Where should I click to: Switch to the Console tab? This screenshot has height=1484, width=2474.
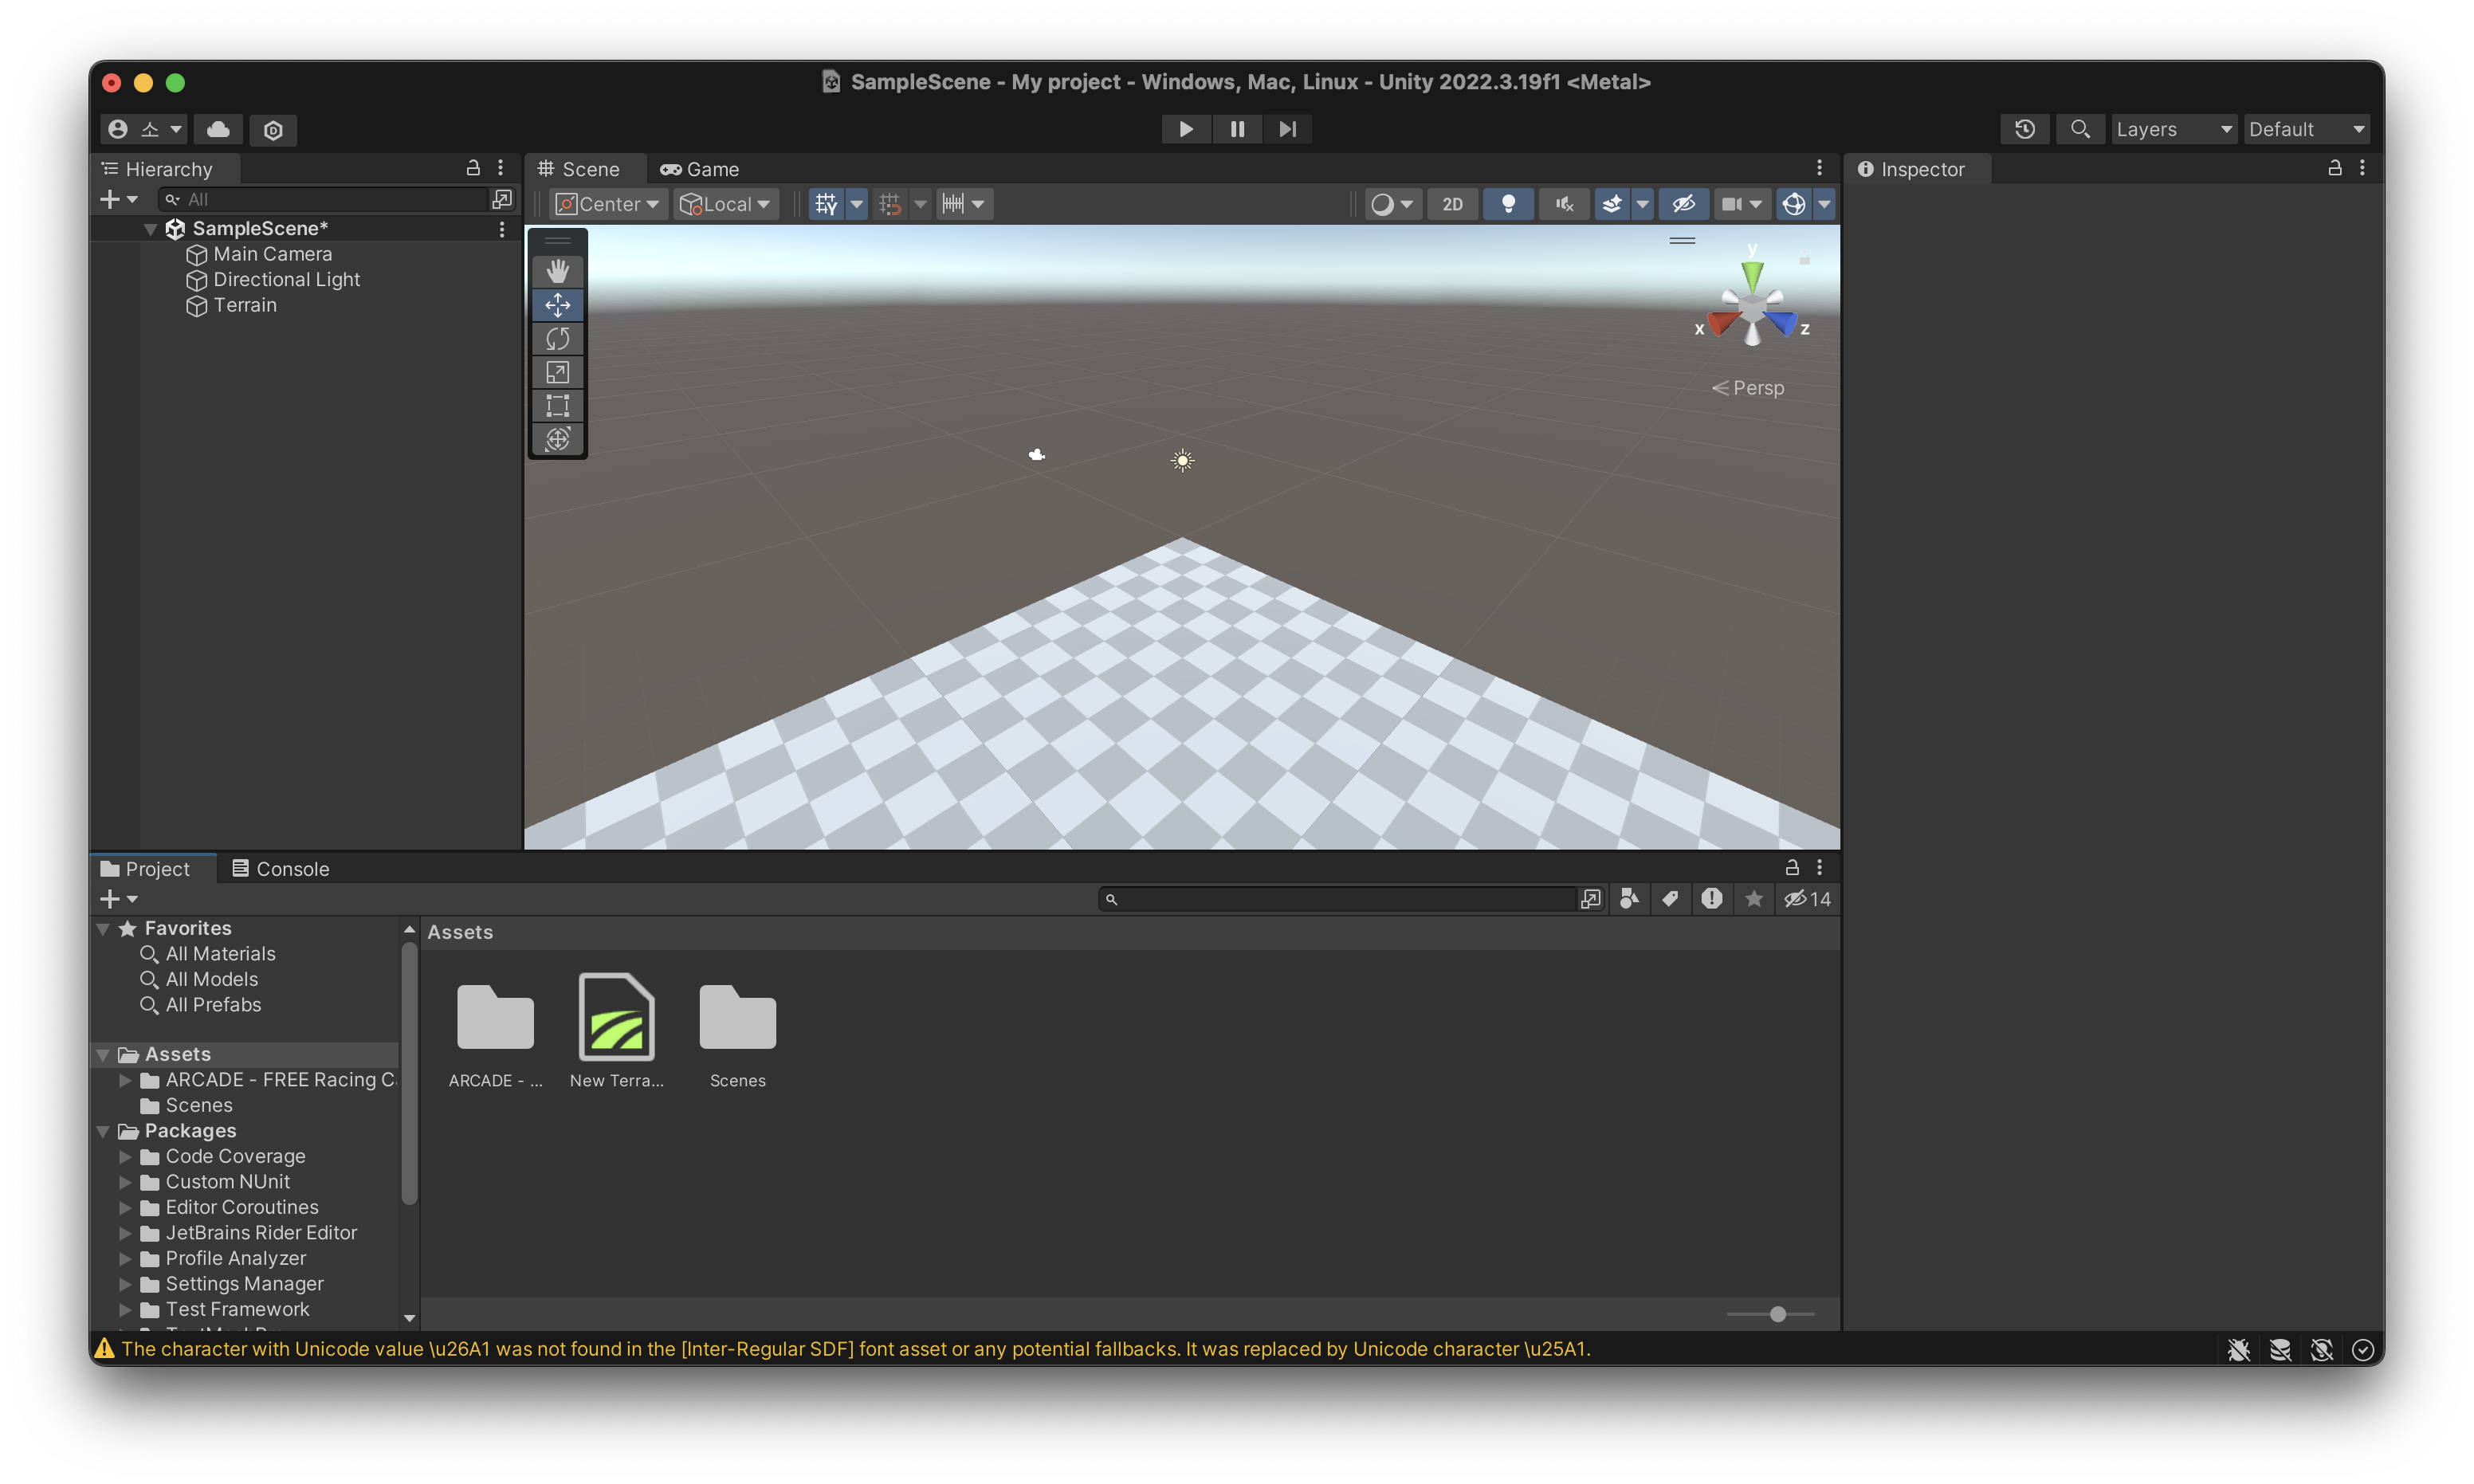281,869
